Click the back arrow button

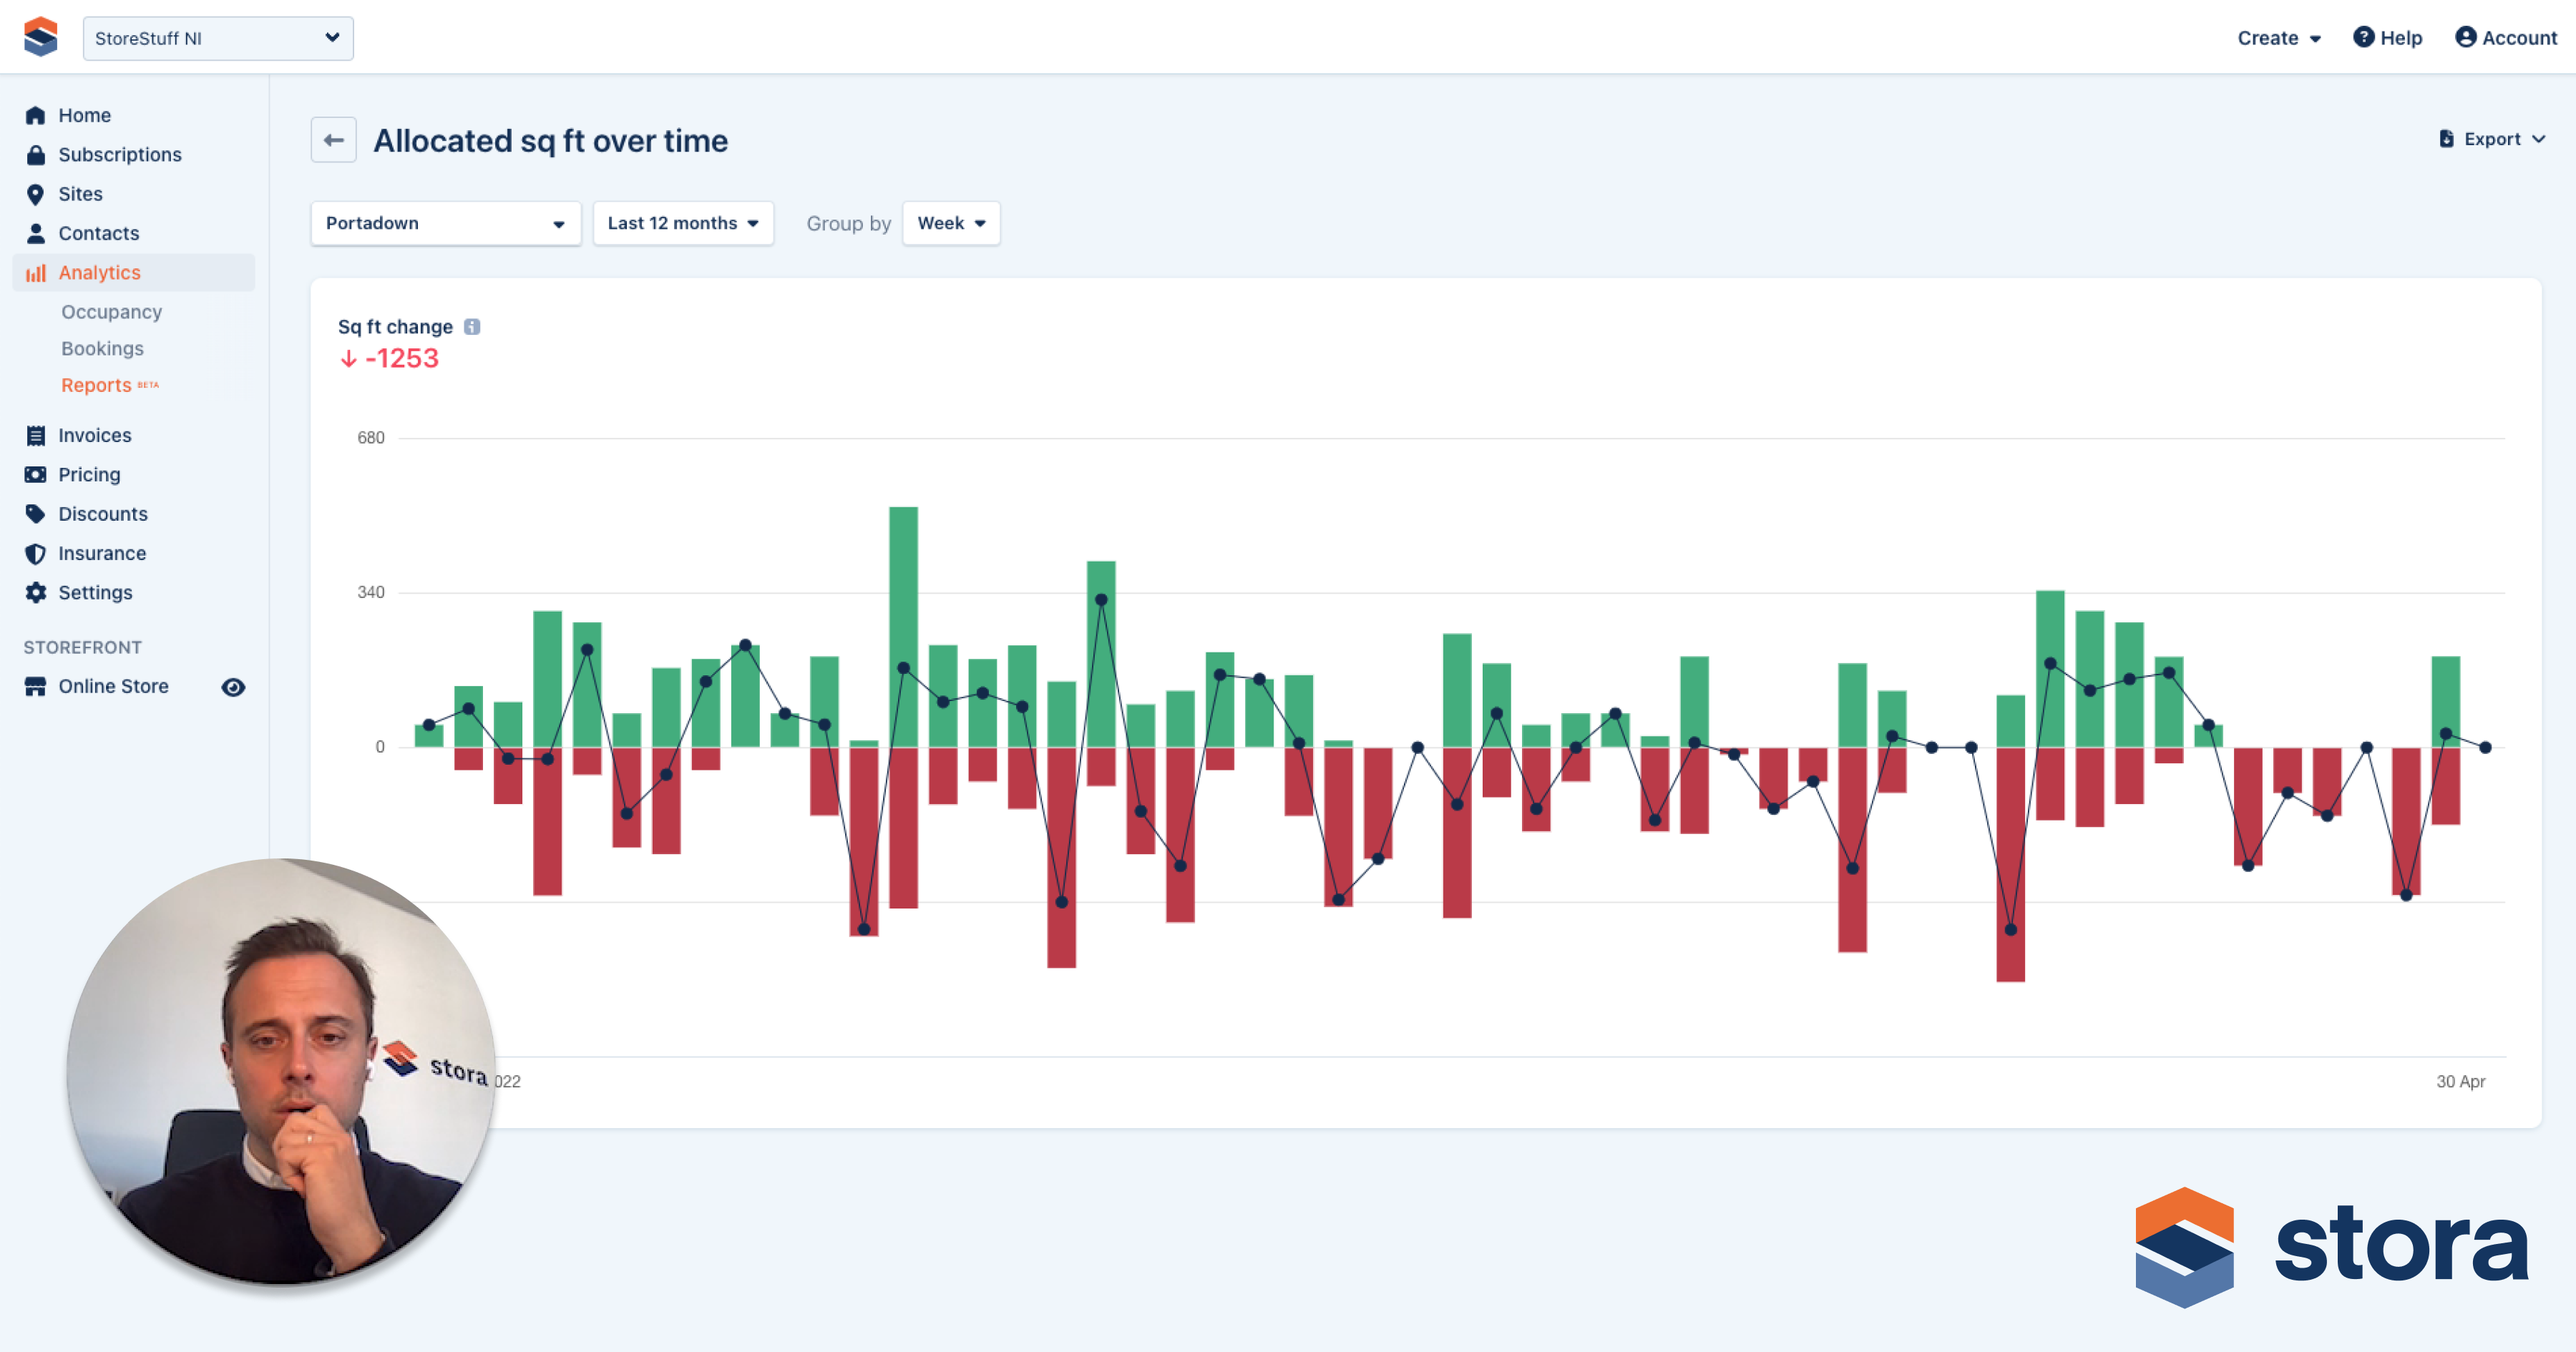click(333, 140)
